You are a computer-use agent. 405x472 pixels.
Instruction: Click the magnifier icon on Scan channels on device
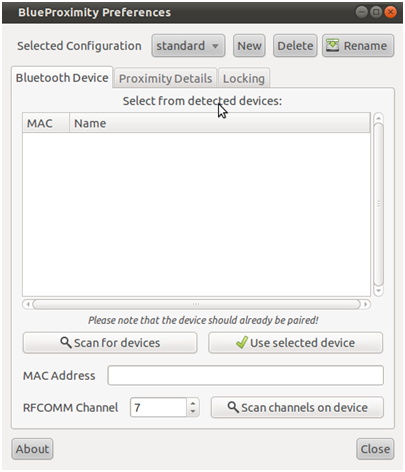(x=233, y=407)
